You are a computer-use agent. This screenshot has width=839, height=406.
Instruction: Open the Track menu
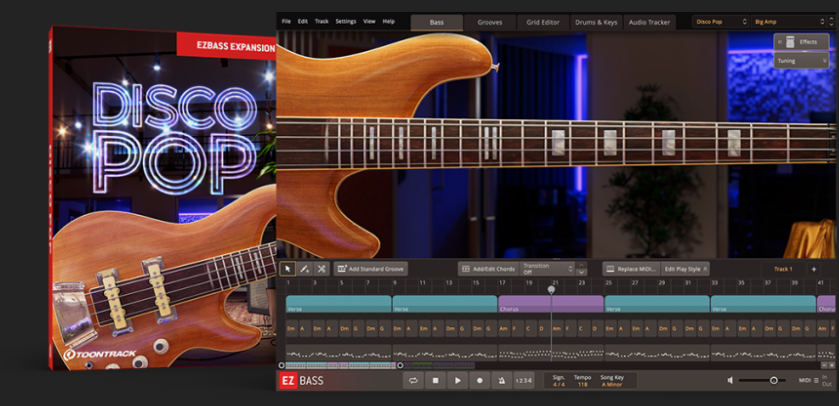322,21
